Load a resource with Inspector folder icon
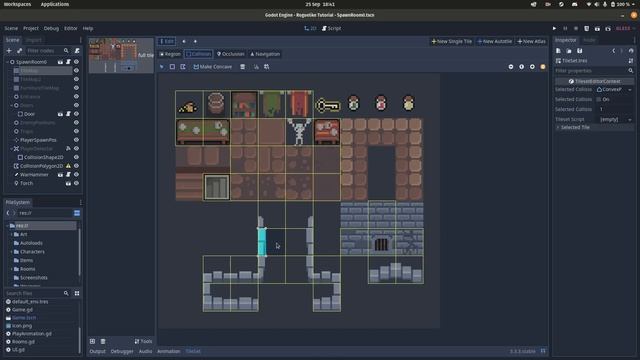This screenshot has width=640, height=360. pyautogui.click(x=569, y=51)
